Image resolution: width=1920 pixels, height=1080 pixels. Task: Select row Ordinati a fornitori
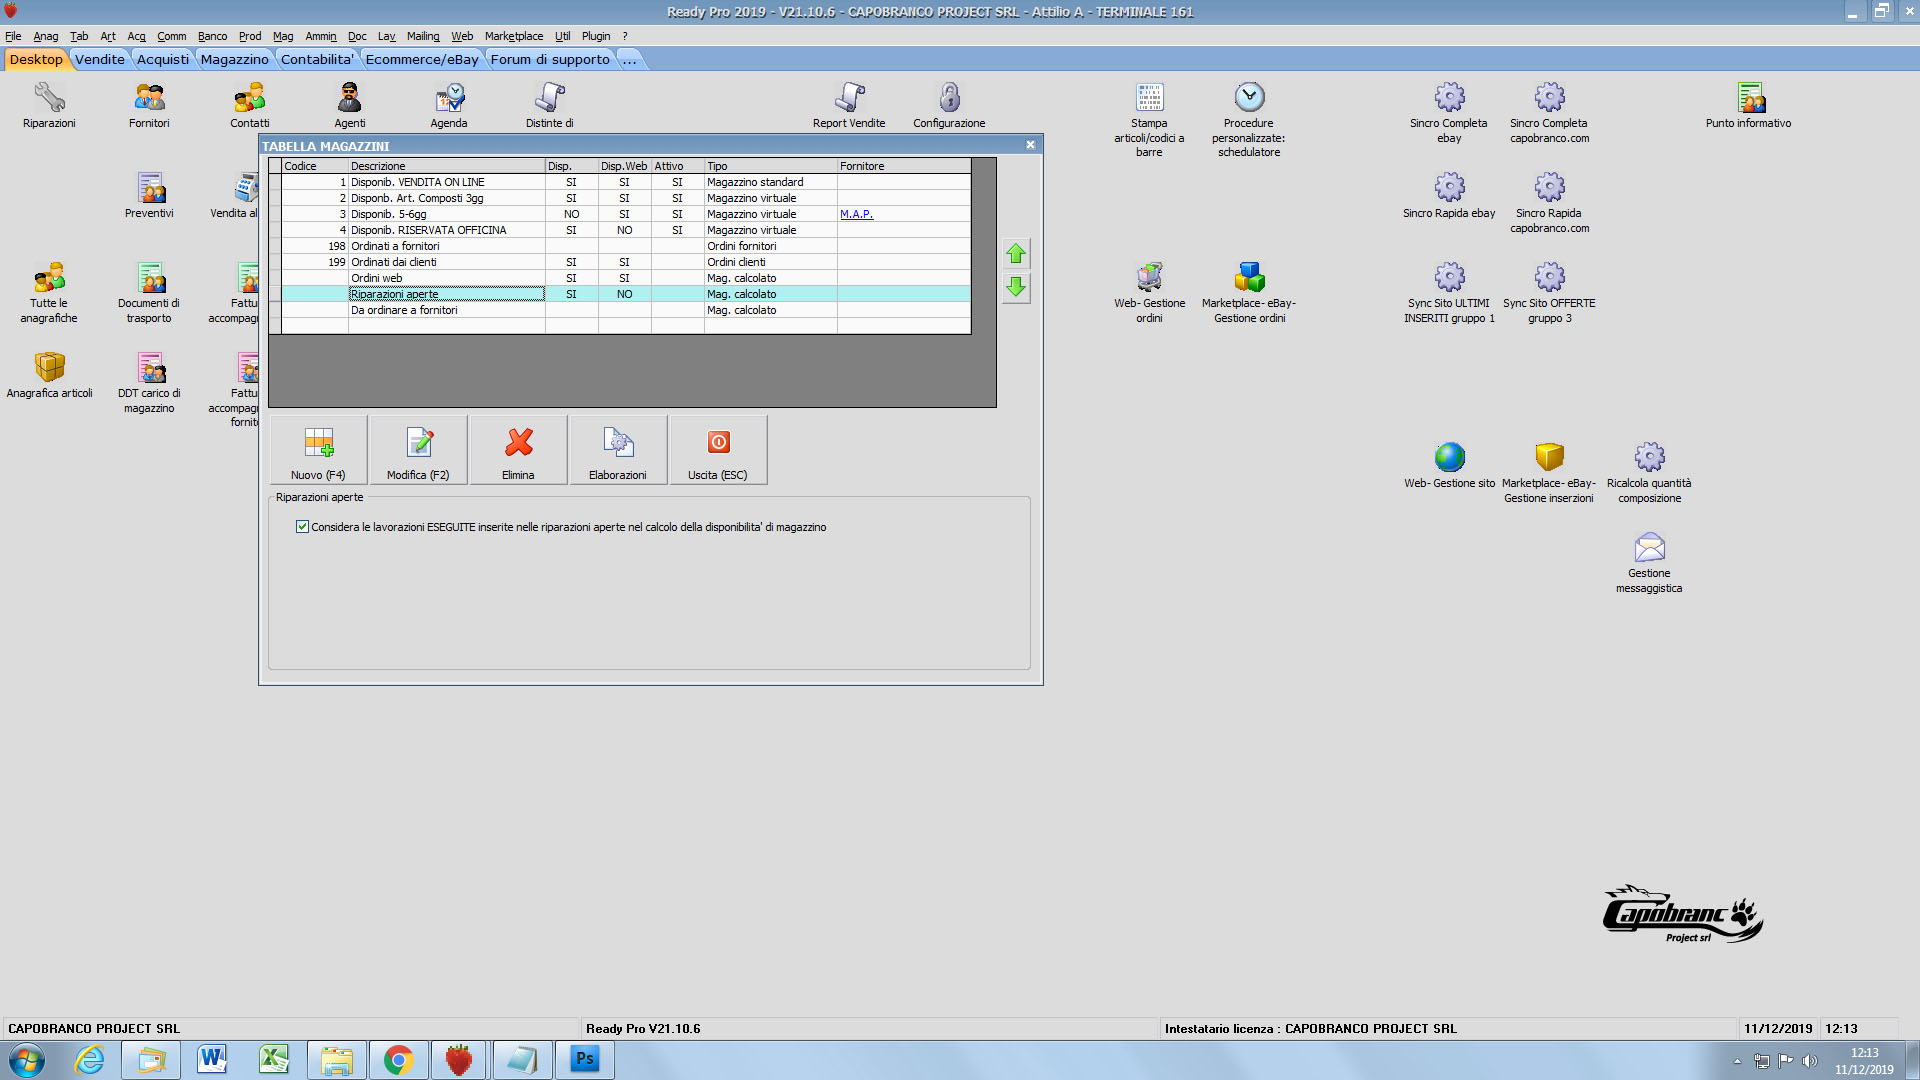click(x=626, y=246)
